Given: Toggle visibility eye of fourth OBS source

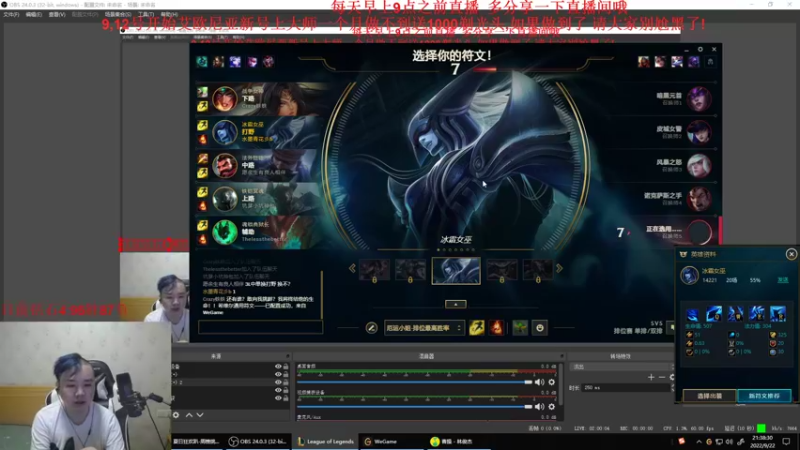Looking at the screenshot, I should [x=278, y=390].
